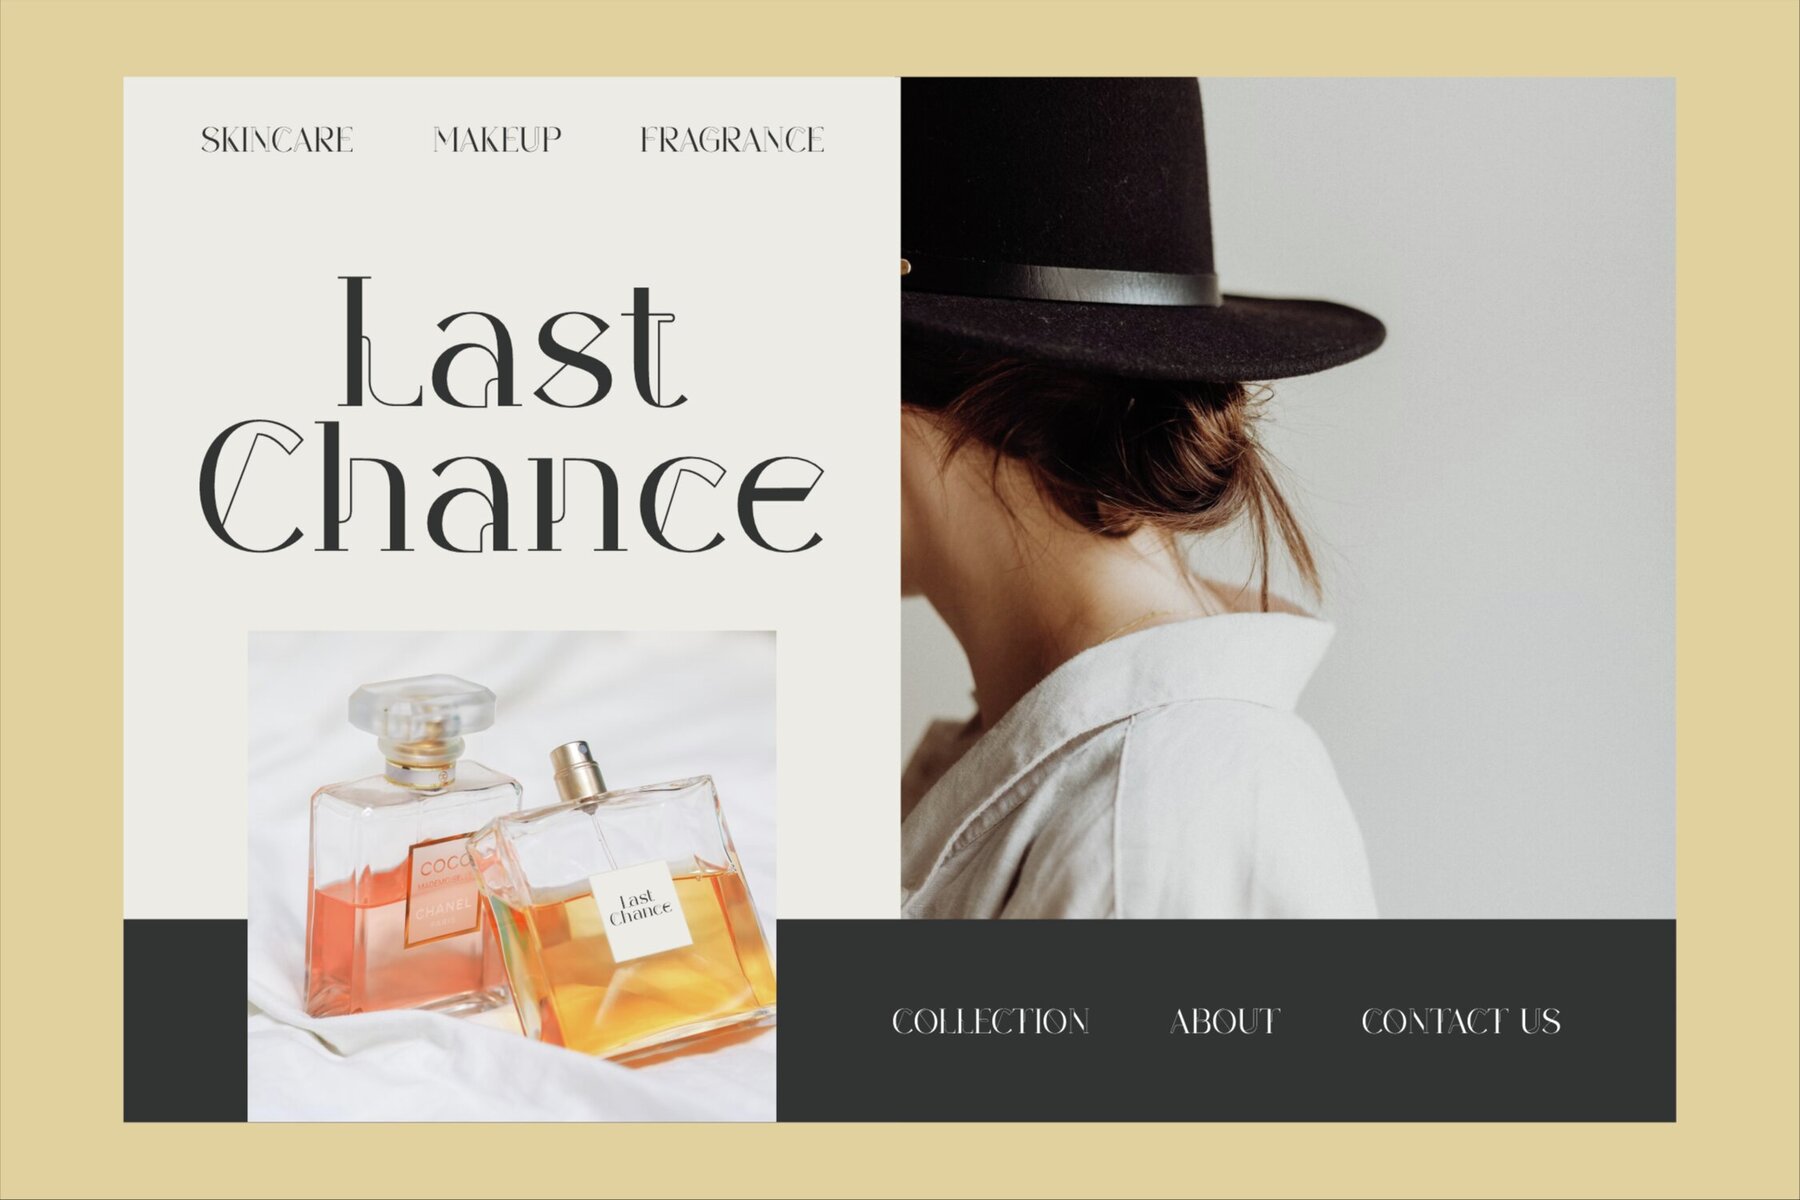Screen dimensions: 1800x1200
Task: Open the Collection link in footer
Action: 990,1021
